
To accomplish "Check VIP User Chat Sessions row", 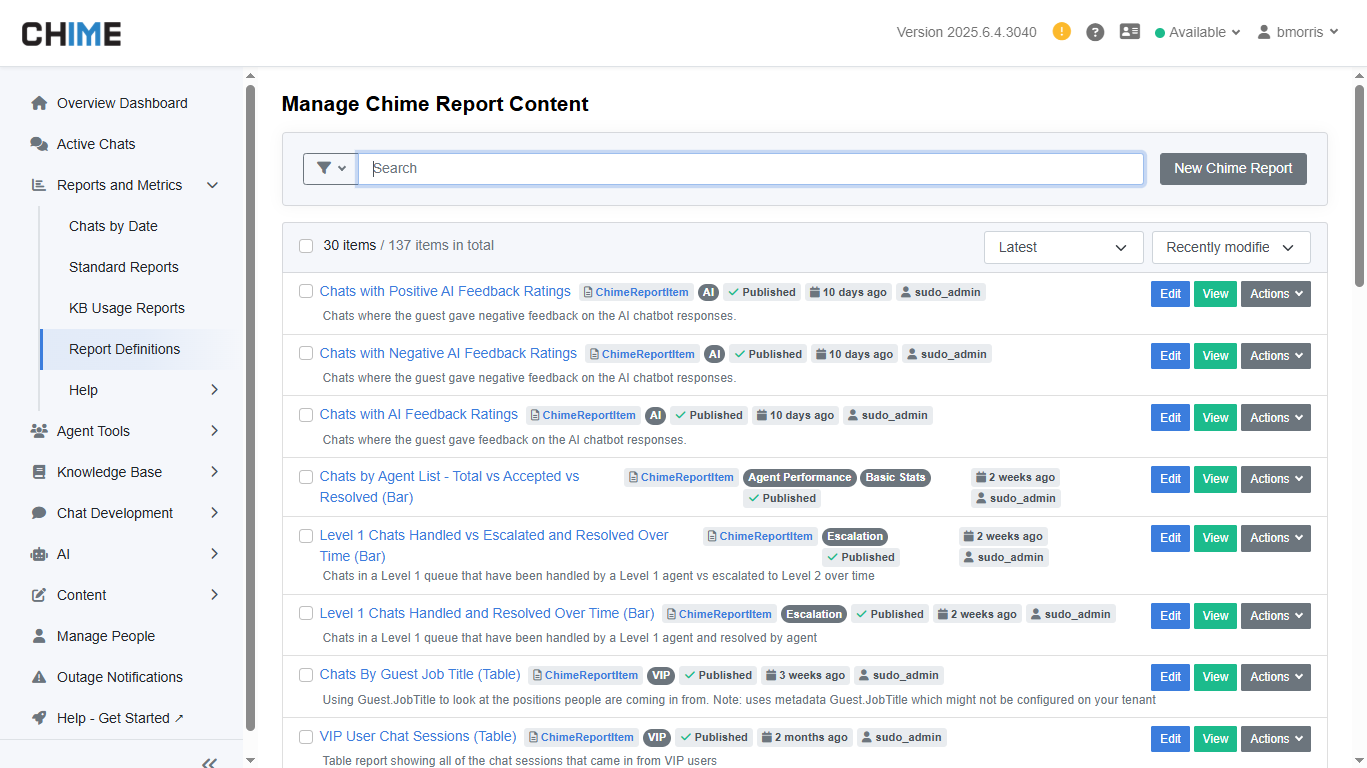I will click(306, 737).
